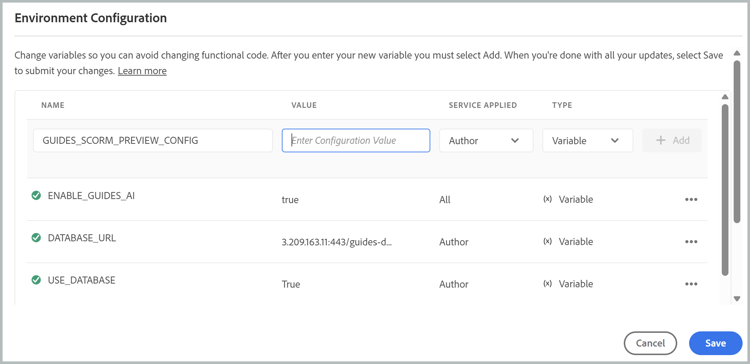Image resolution: width=750 pixels, height=364 pixels.
Task: Click the VALUE column header
Action: (304, 105)
